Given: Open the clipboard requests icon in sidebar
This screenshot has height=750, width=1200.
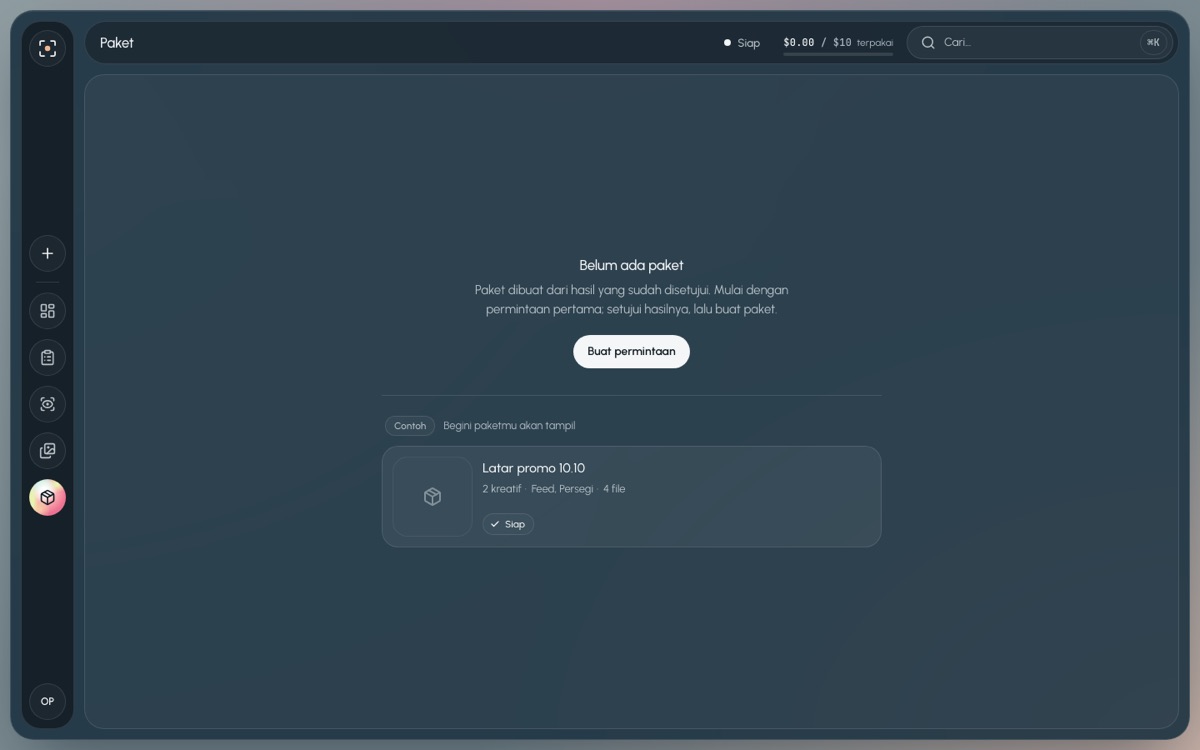Looking at the screenshot, I should 47,358.
